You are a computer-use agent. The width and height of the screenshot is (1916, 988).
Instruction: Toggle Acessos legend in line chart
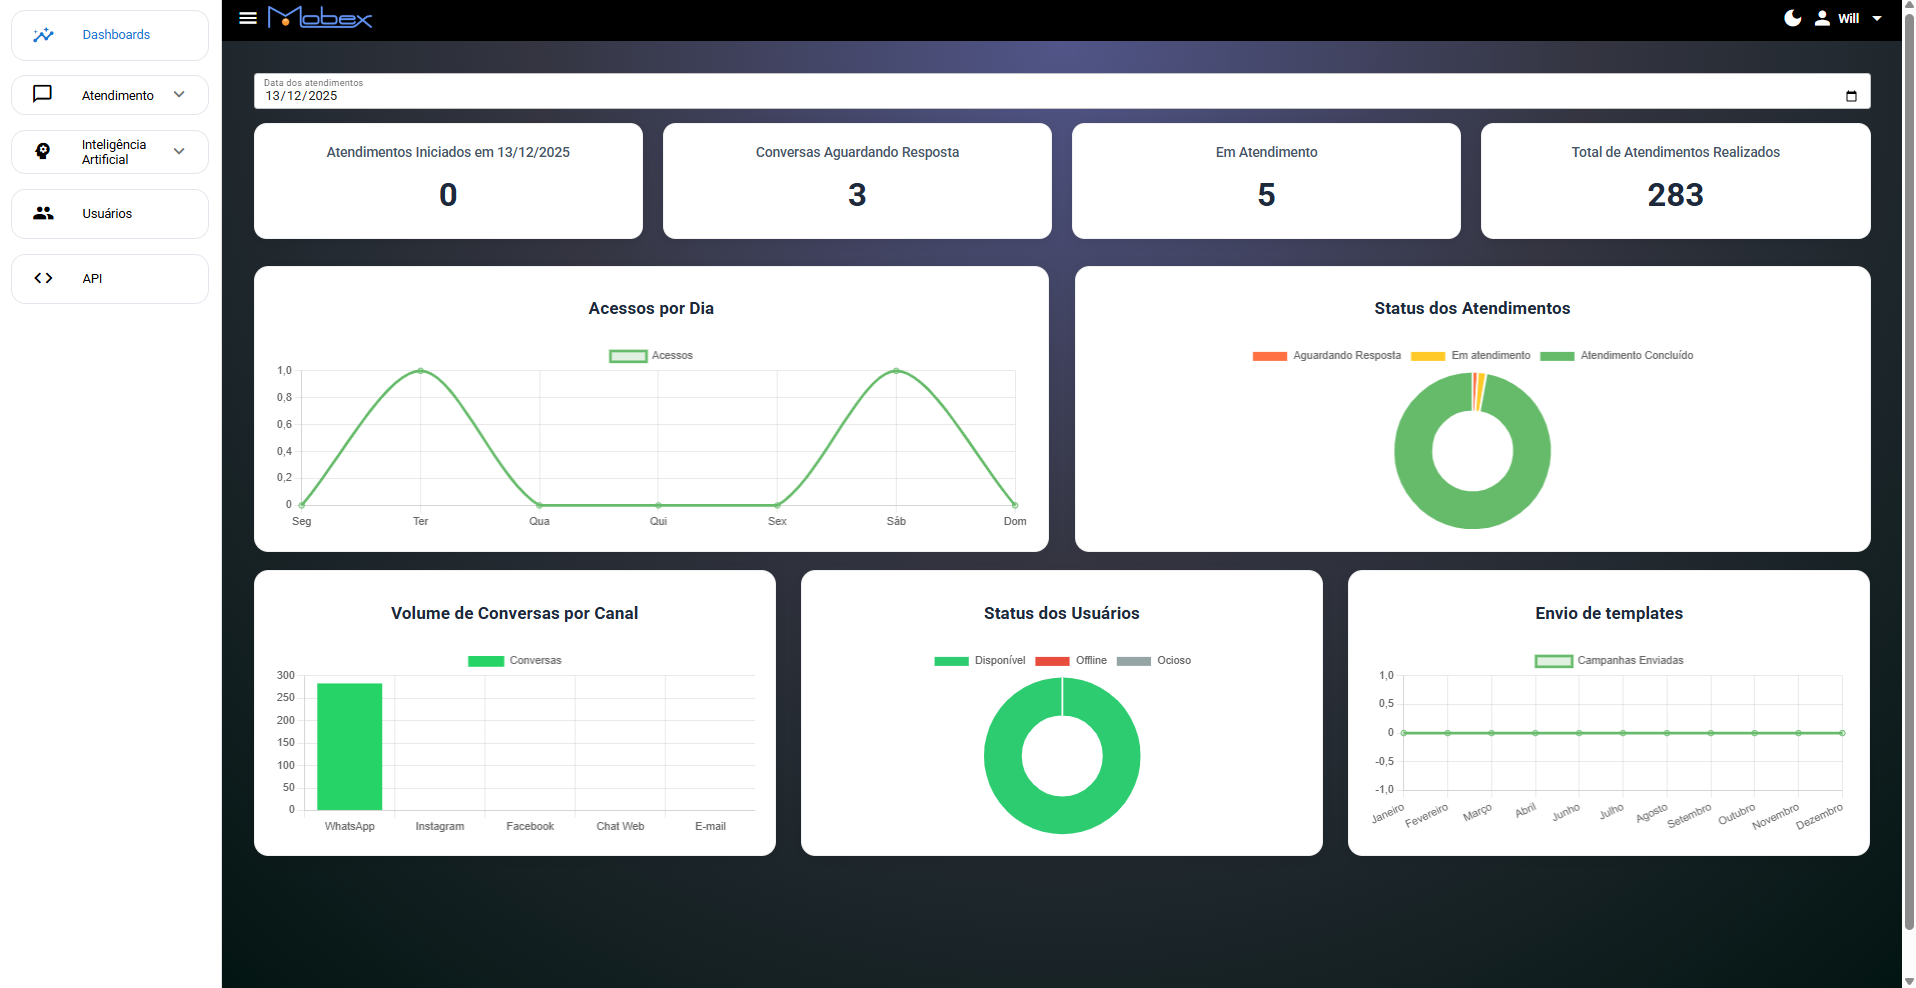(x=628, y=356)
